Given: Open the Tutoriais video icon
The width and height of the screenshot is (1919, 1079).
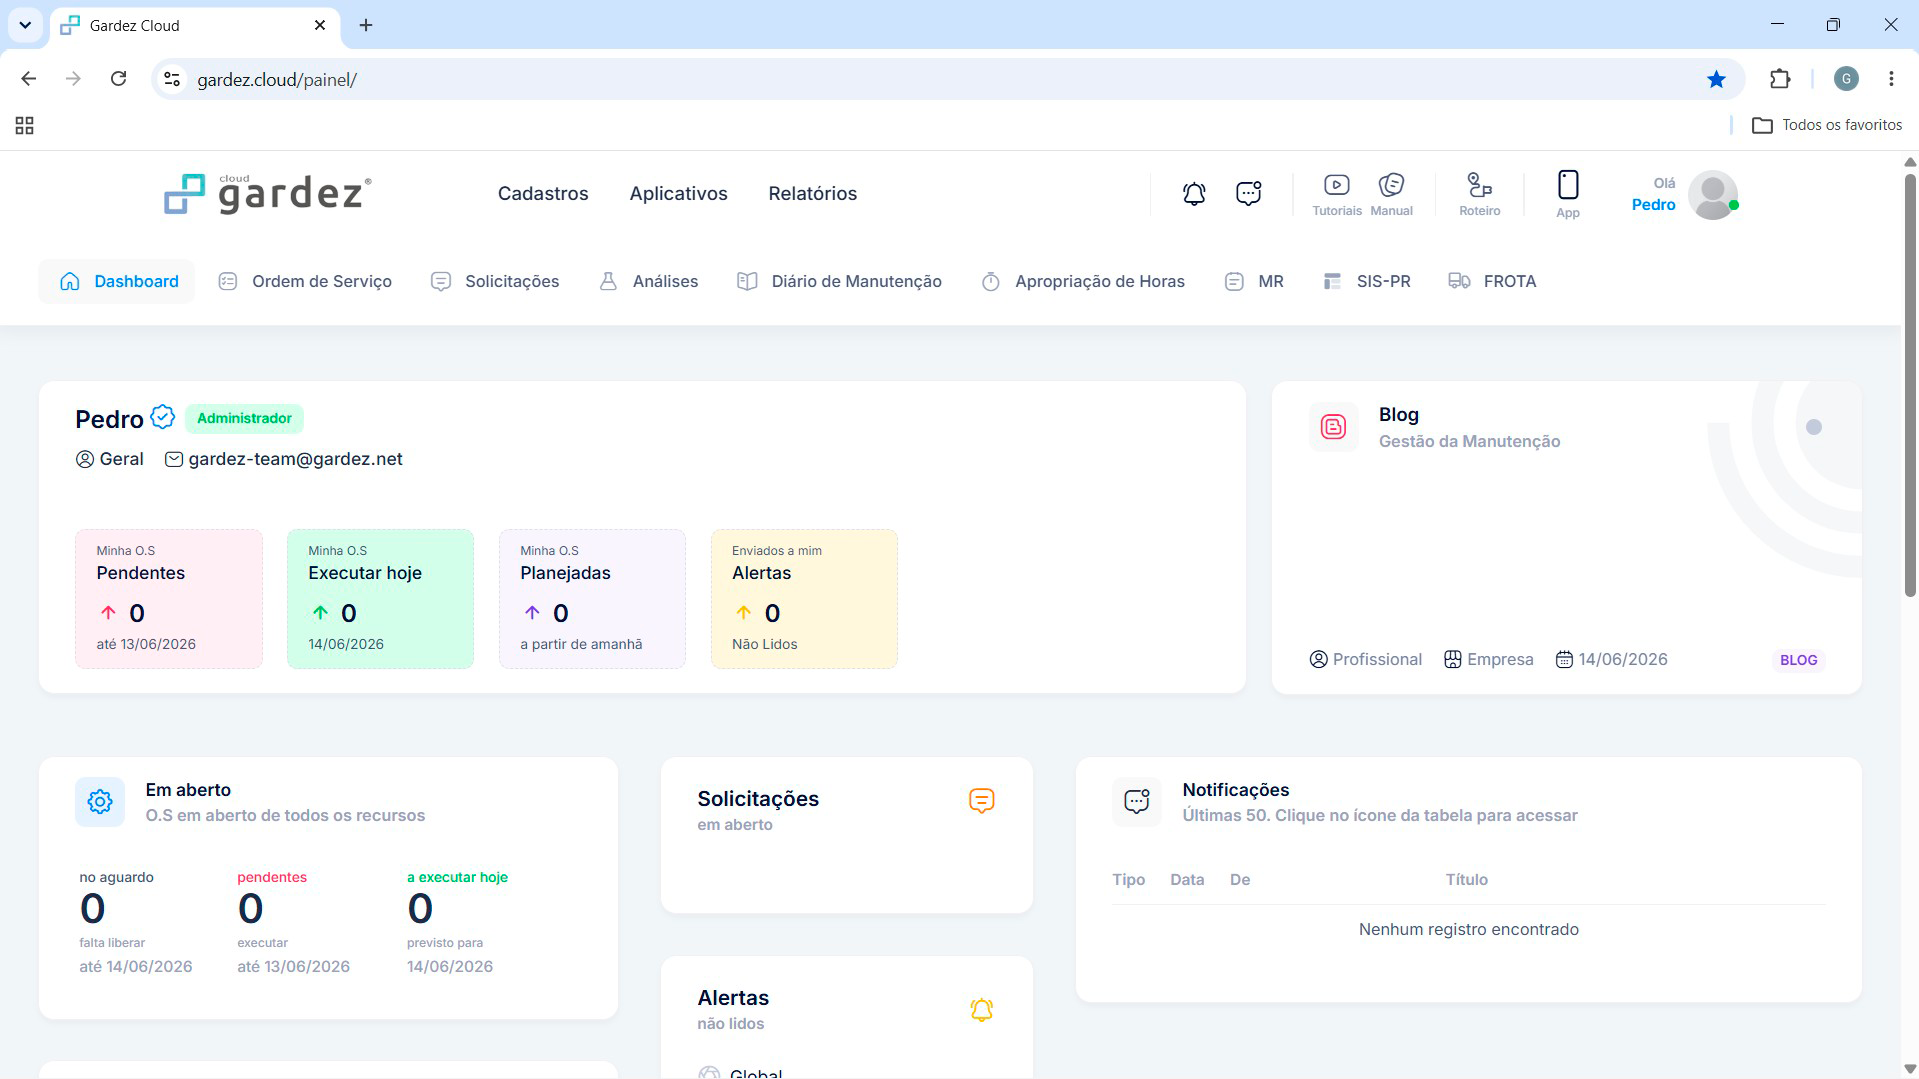Looking at the screenshot, I should click(1337, 195).
